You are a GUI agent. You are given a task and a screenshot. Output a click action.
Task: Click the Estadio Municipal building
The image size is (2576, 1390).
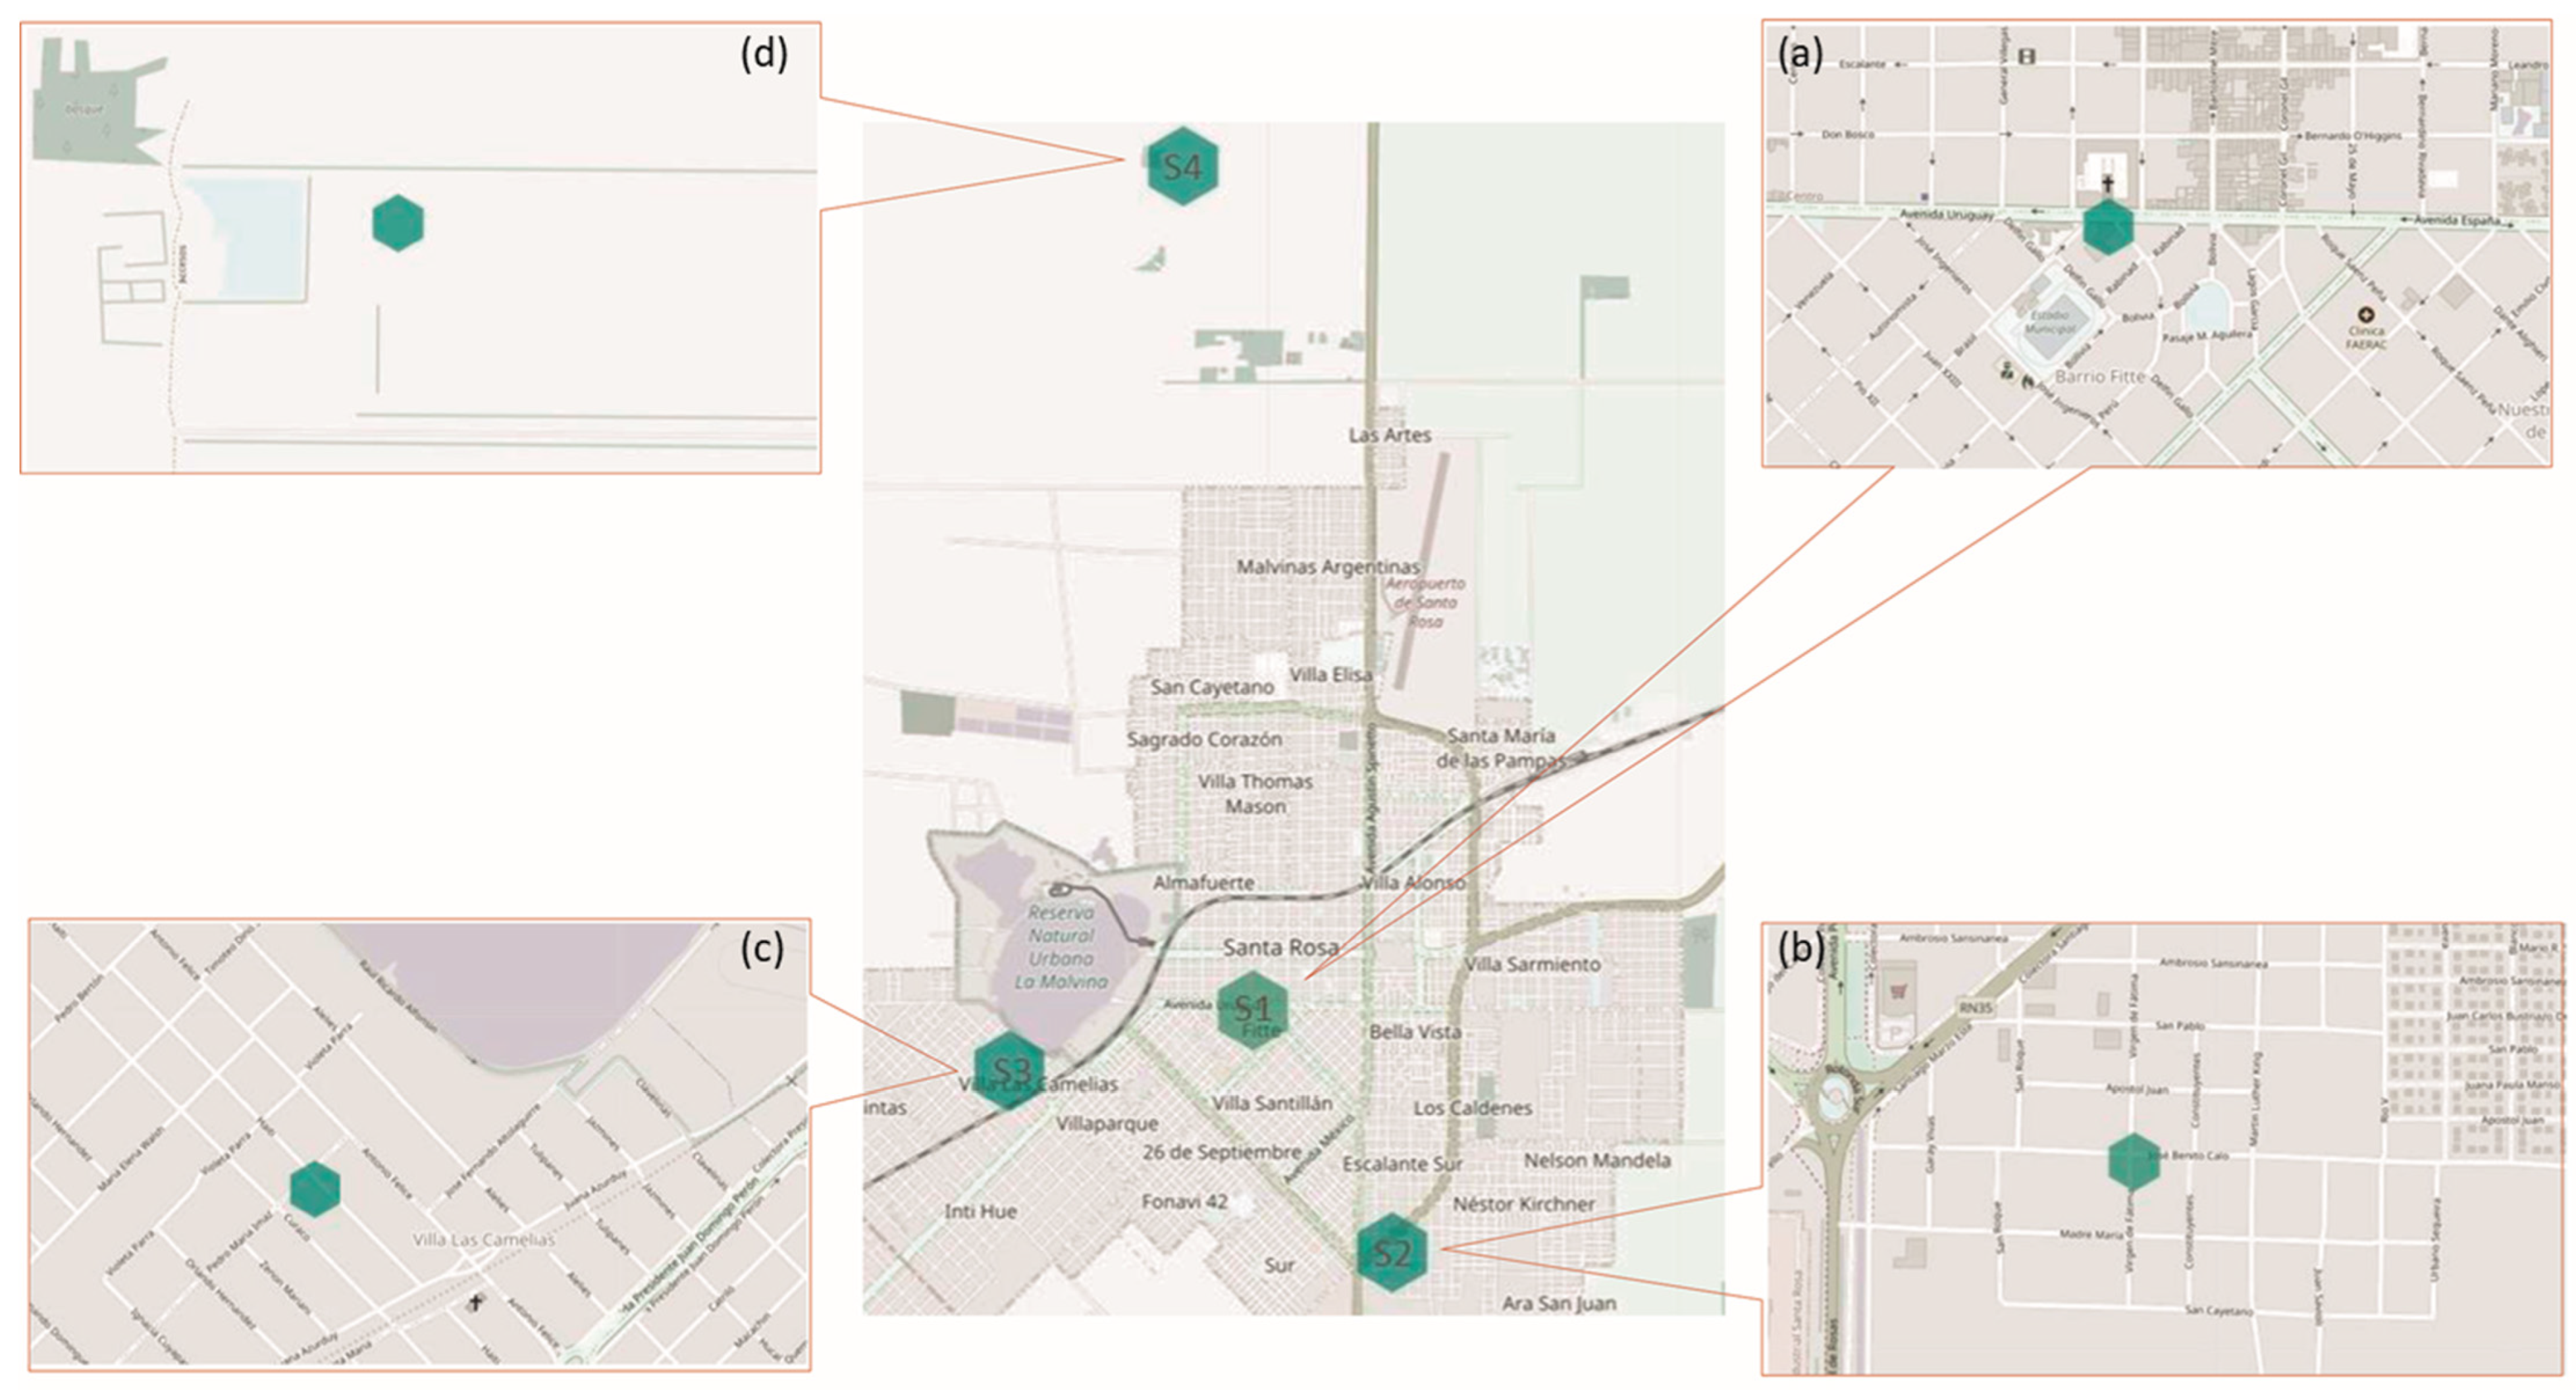coord(2049,322)
